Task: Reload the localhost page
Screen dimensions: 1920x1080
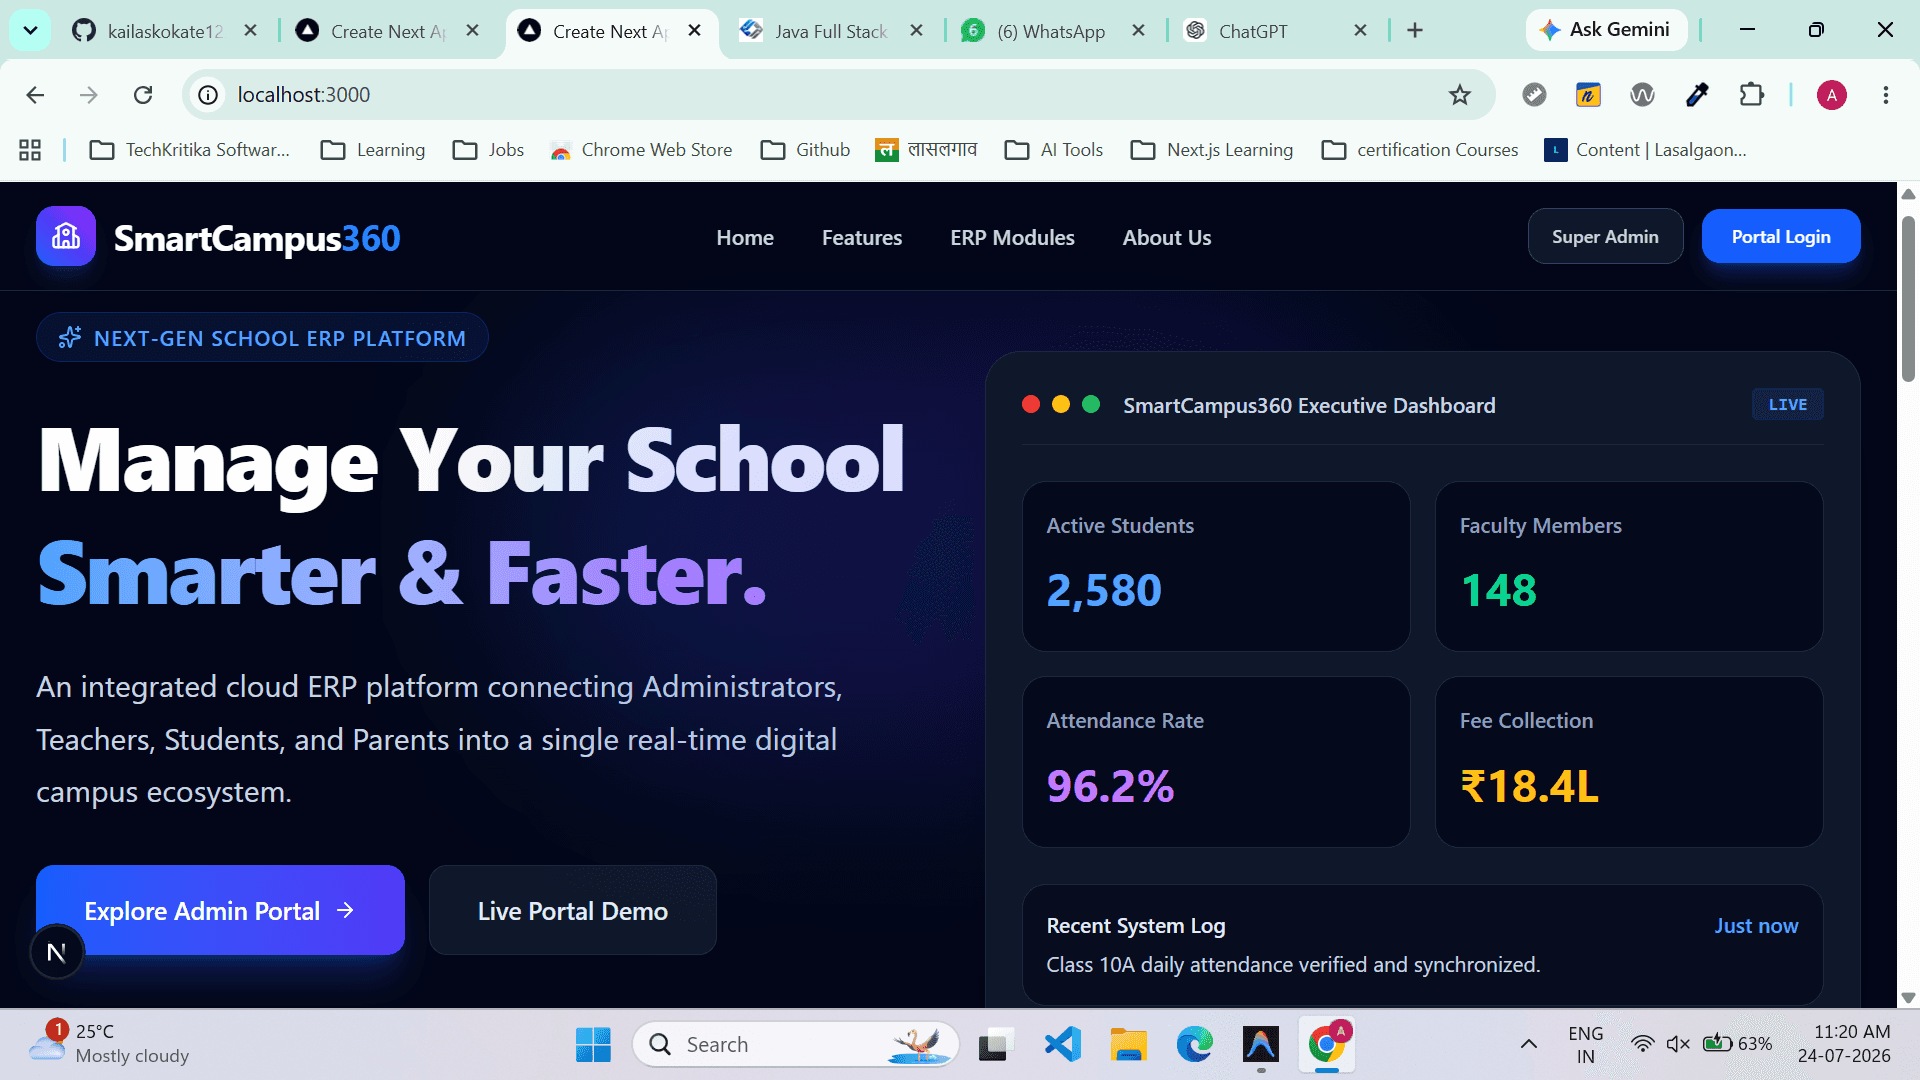Action: tap(143, 95)
